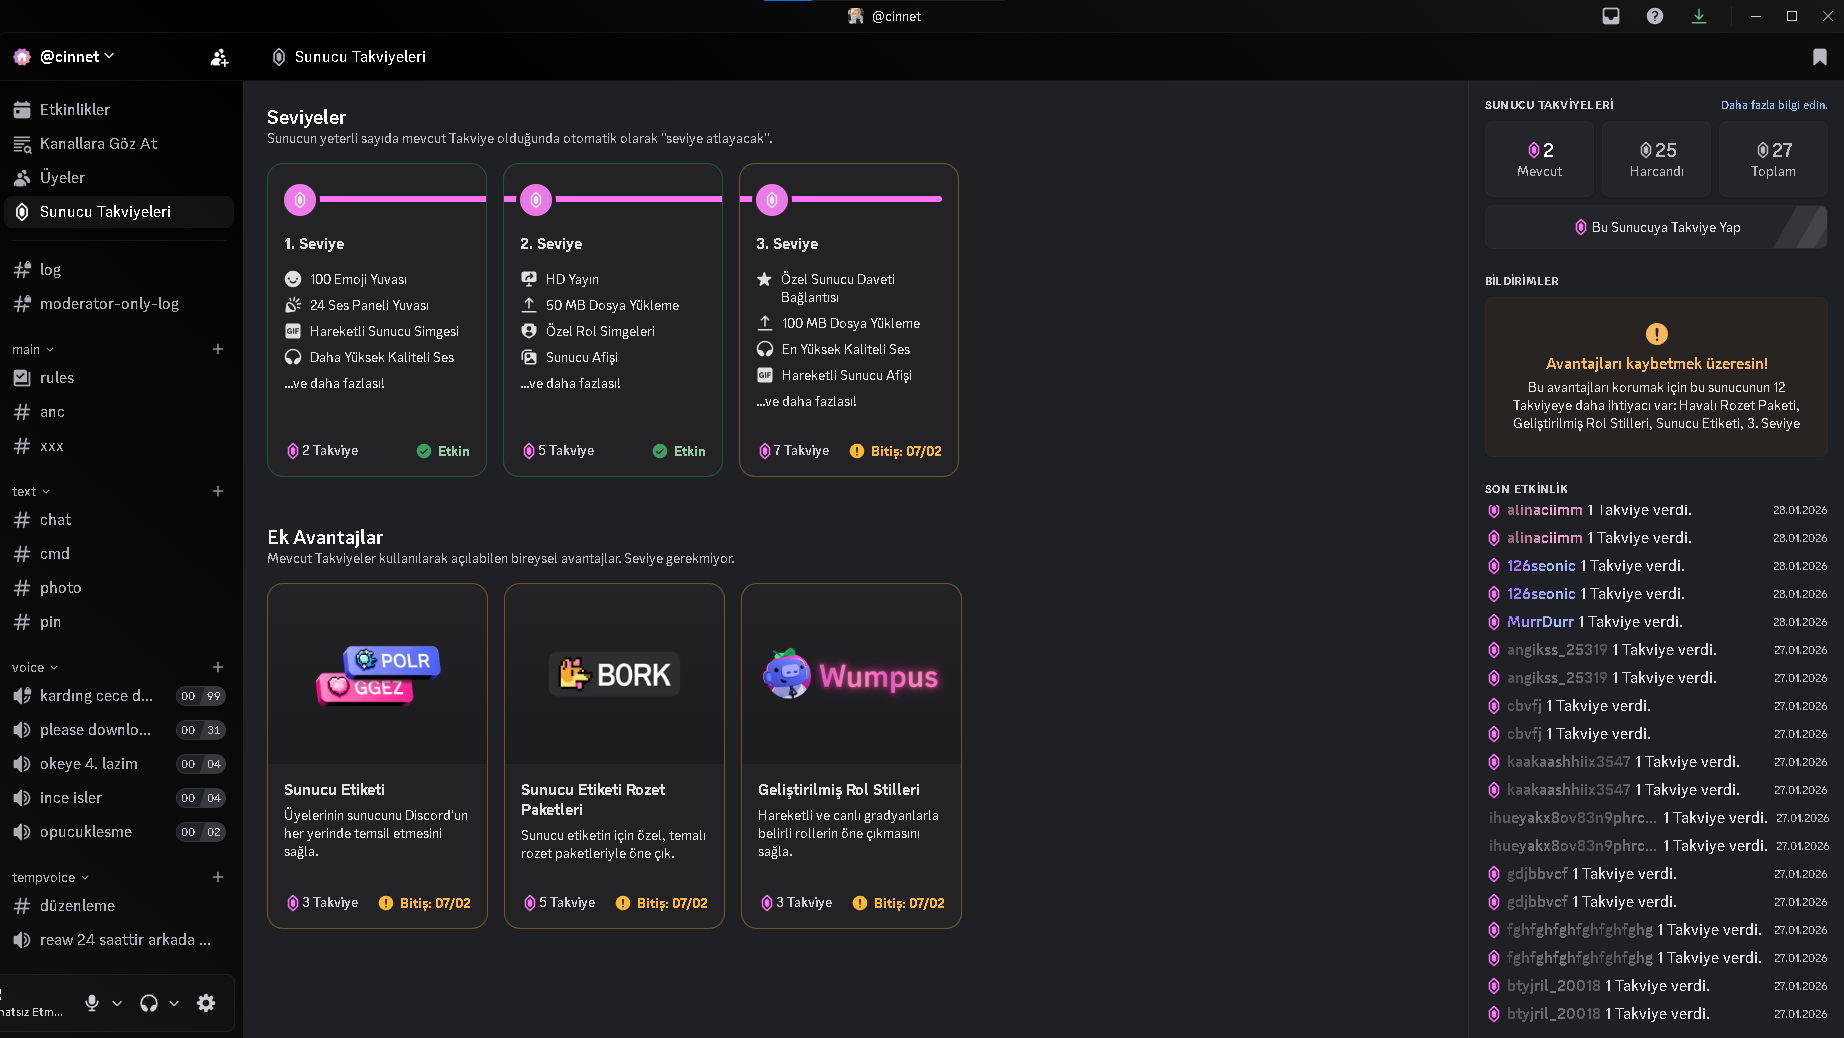Click the Help question mark icon
Viewport: 1844px width, 1038px height.
point(1655,16)
